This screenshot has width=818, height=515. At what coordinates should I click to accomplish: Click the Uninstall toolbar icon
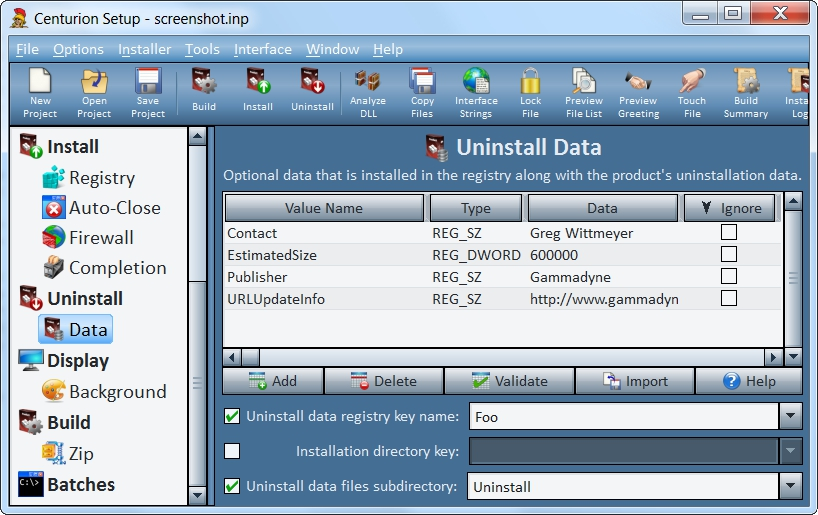coord(312,90)
